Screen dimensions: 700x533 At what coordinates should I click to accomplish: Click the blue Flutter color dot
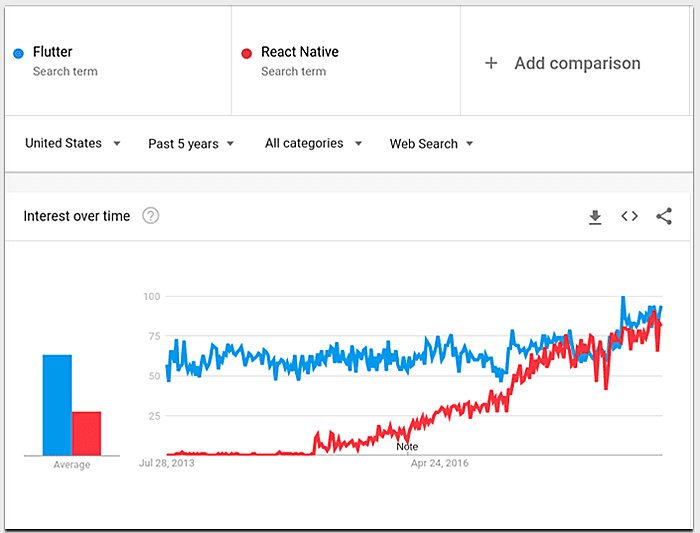(x=18, y=54)
